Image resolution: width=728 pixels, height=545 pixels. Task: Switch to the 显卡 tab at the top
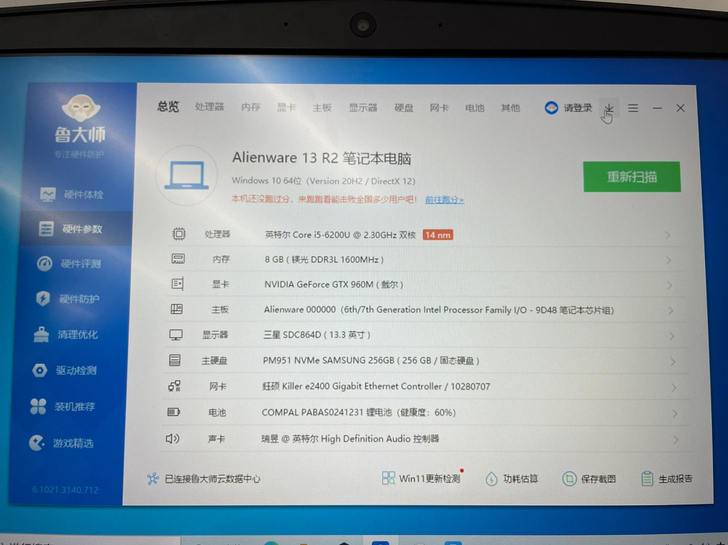(286, 107)
